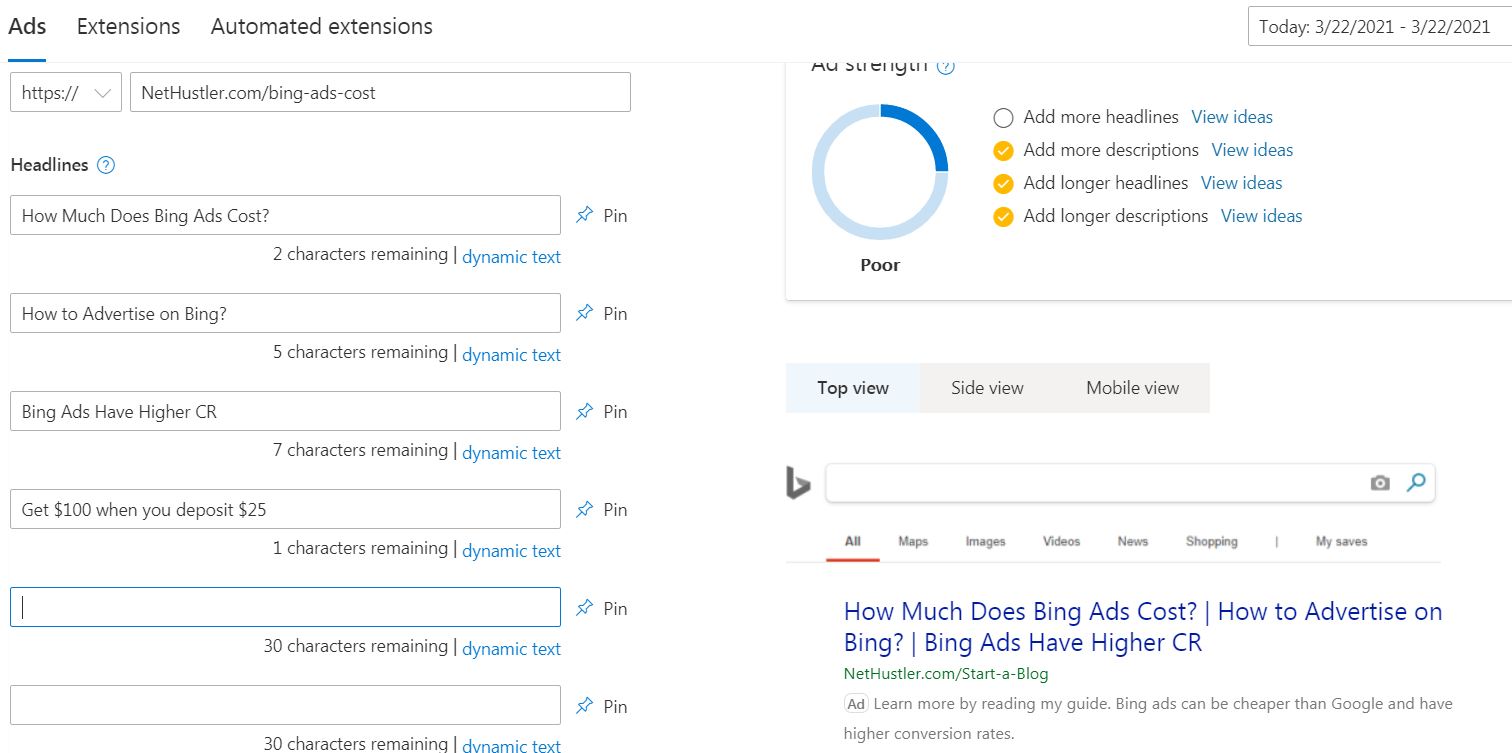The height and width of the screenshot is (753, 1512).
Task: Click the last empty headline input field
Action: click(x=285, y=705)
